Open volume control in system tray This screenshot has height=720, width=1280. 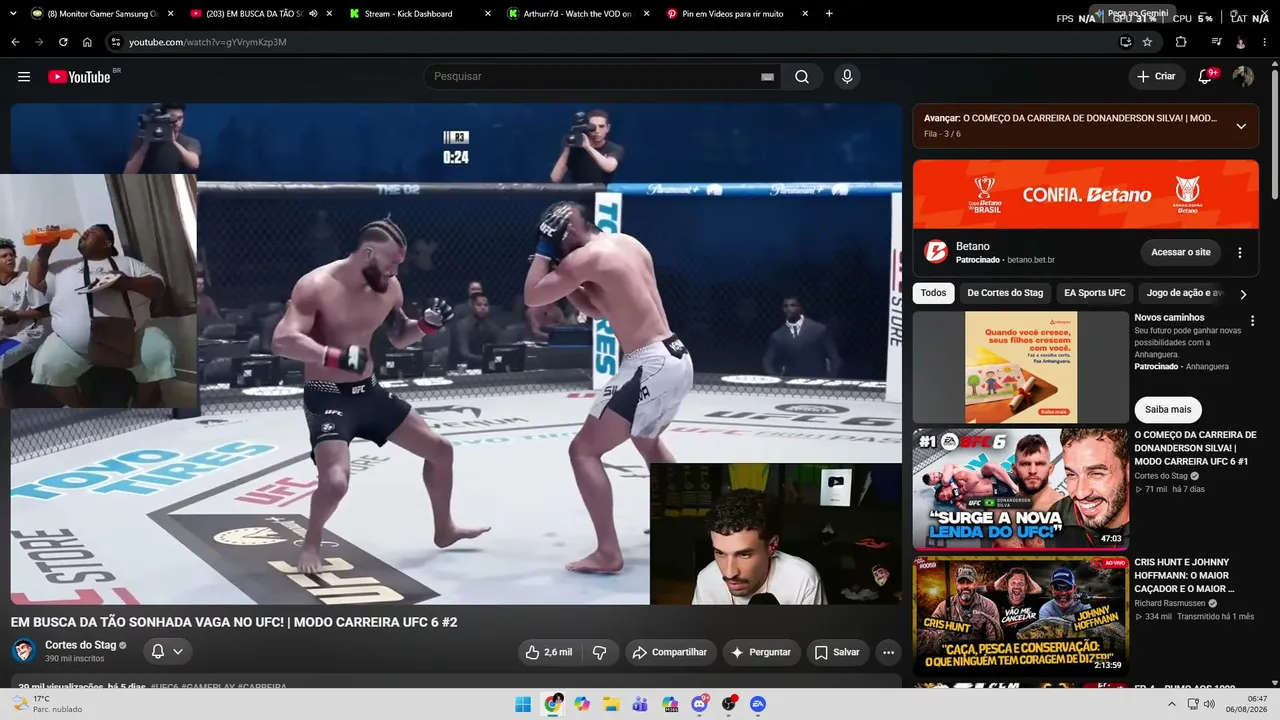click(1208, 704)
